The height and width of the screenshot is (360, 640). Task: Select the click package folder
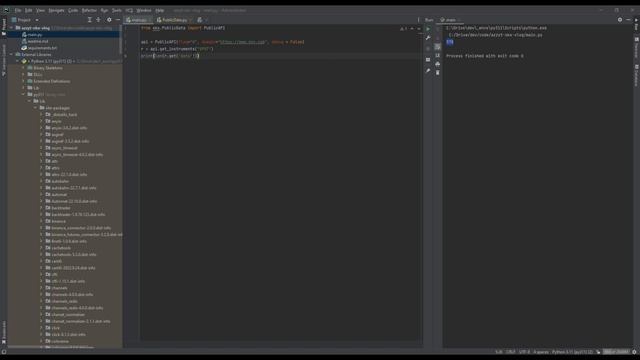coord(56,328)
